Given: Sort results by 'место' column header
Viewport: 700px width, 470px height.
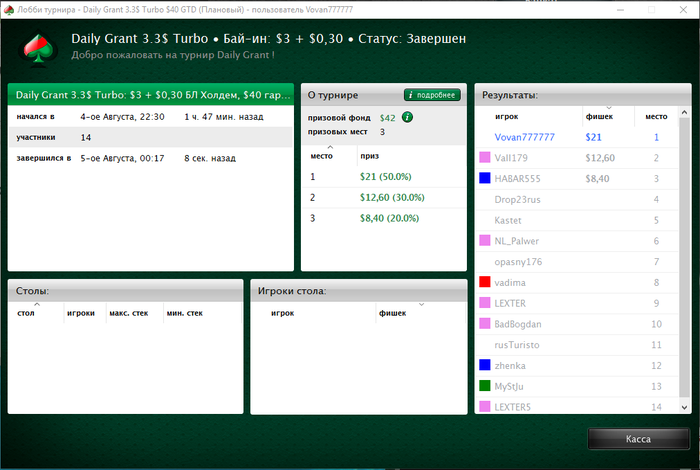Looking at the screenshot, I should [x=656, y=116].
